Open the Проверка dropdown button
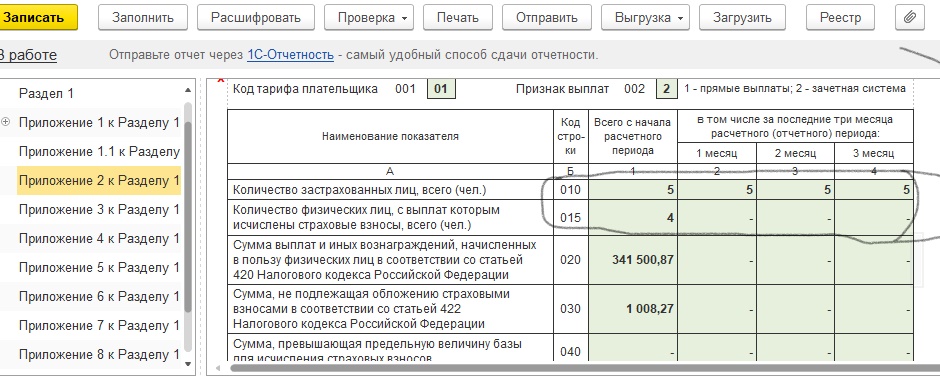The width and height of the screenshot is (940, 378). 369,17
